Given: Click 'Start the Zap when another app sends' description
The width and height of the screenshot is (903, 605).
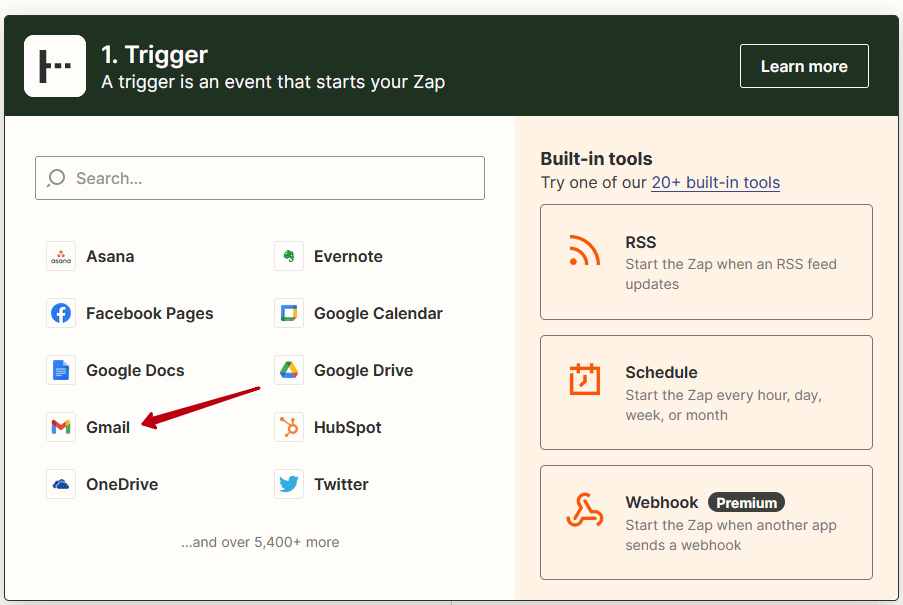Looking at the screenshot, I should [x=731, y=535].
